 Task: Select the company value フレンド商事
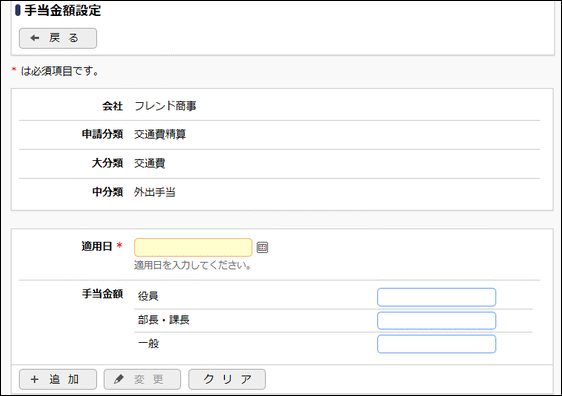pyautogui.click(x=165, y=106)
